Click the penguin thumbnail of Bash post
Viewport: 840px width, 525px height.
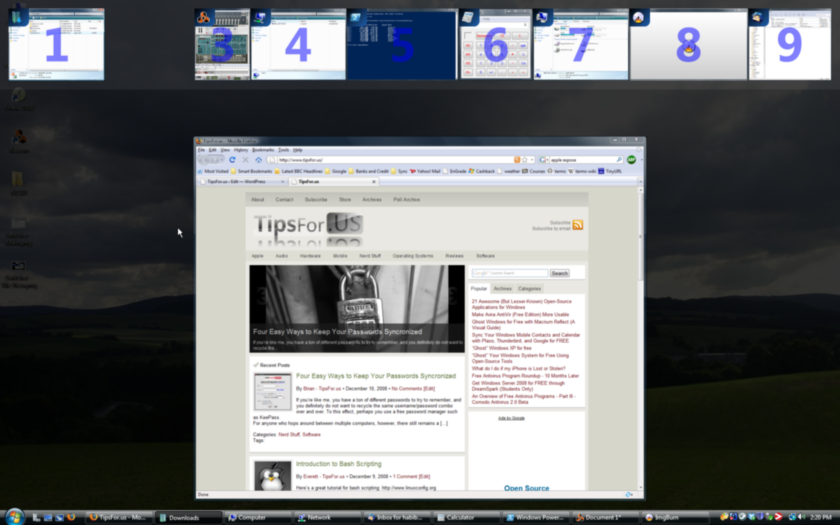[273, 476]
